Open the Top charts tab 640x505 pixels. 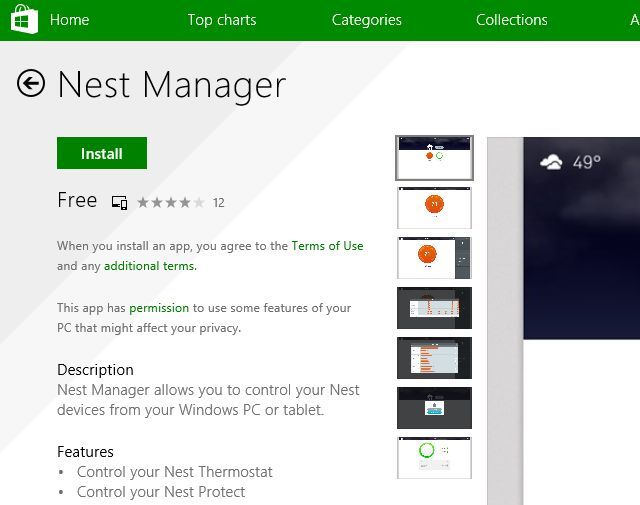pyautogui.click(x=222, y=20)
